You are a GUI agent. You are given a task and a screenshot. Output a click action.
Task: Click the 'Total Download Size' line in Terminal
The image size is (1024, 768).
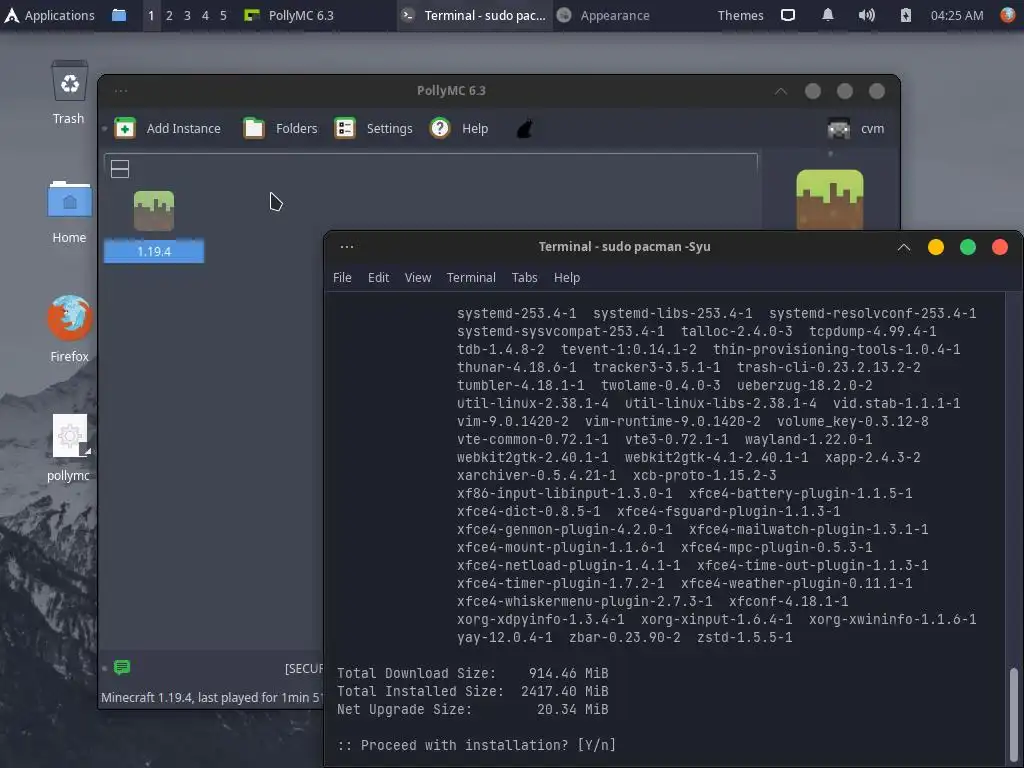tap(472, 673)
